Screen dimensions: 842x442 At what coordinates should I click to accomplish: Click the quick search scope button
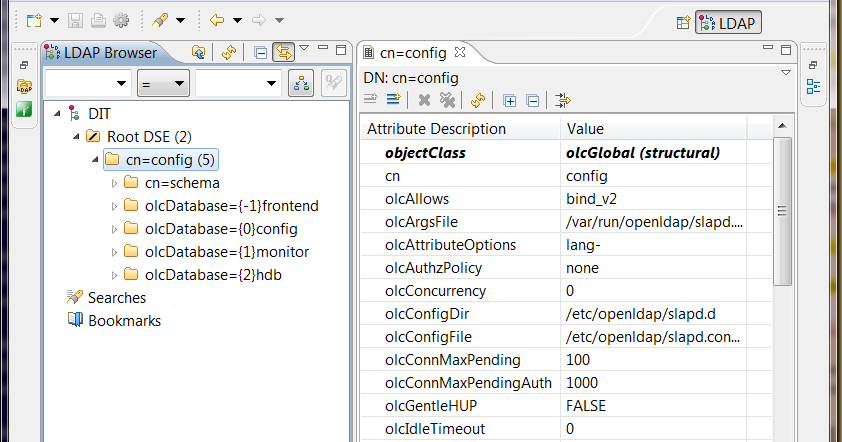(301, 83)
